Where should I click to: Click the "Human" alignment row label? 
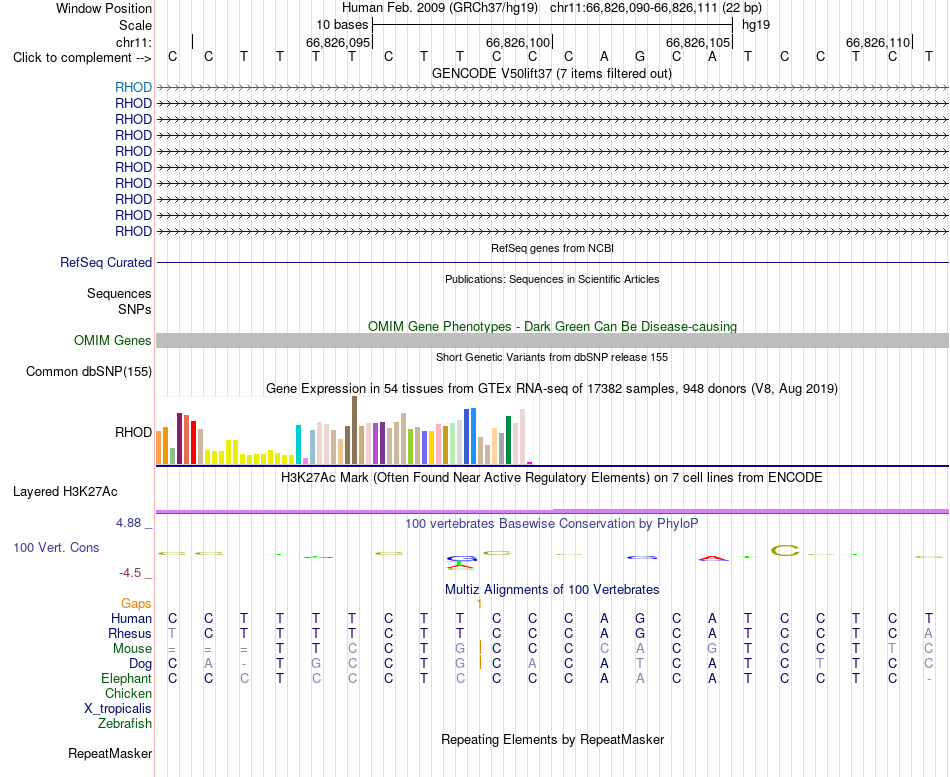131,618
